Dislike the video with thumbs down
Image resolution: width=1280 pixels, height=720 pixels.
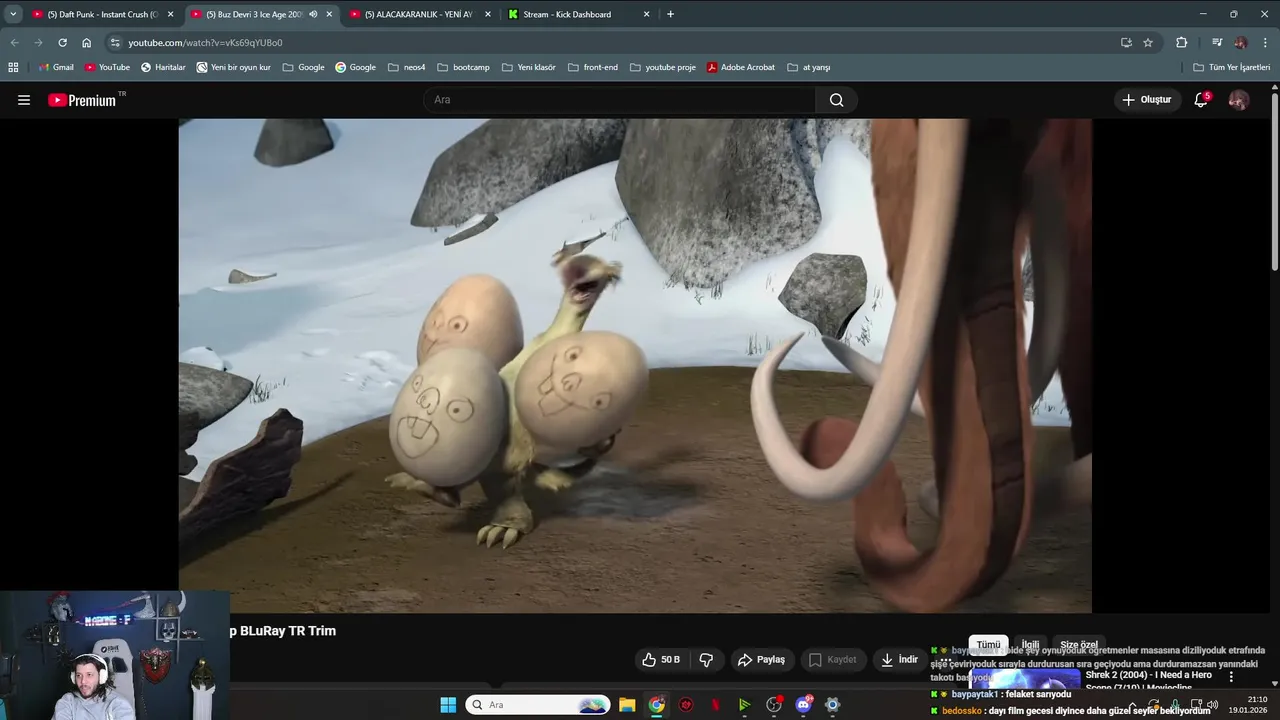706,660
